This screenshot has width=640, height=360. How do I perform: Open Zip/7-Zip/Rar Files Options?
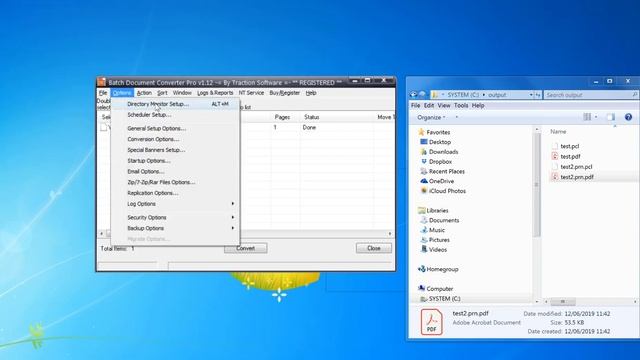point(176,182)
